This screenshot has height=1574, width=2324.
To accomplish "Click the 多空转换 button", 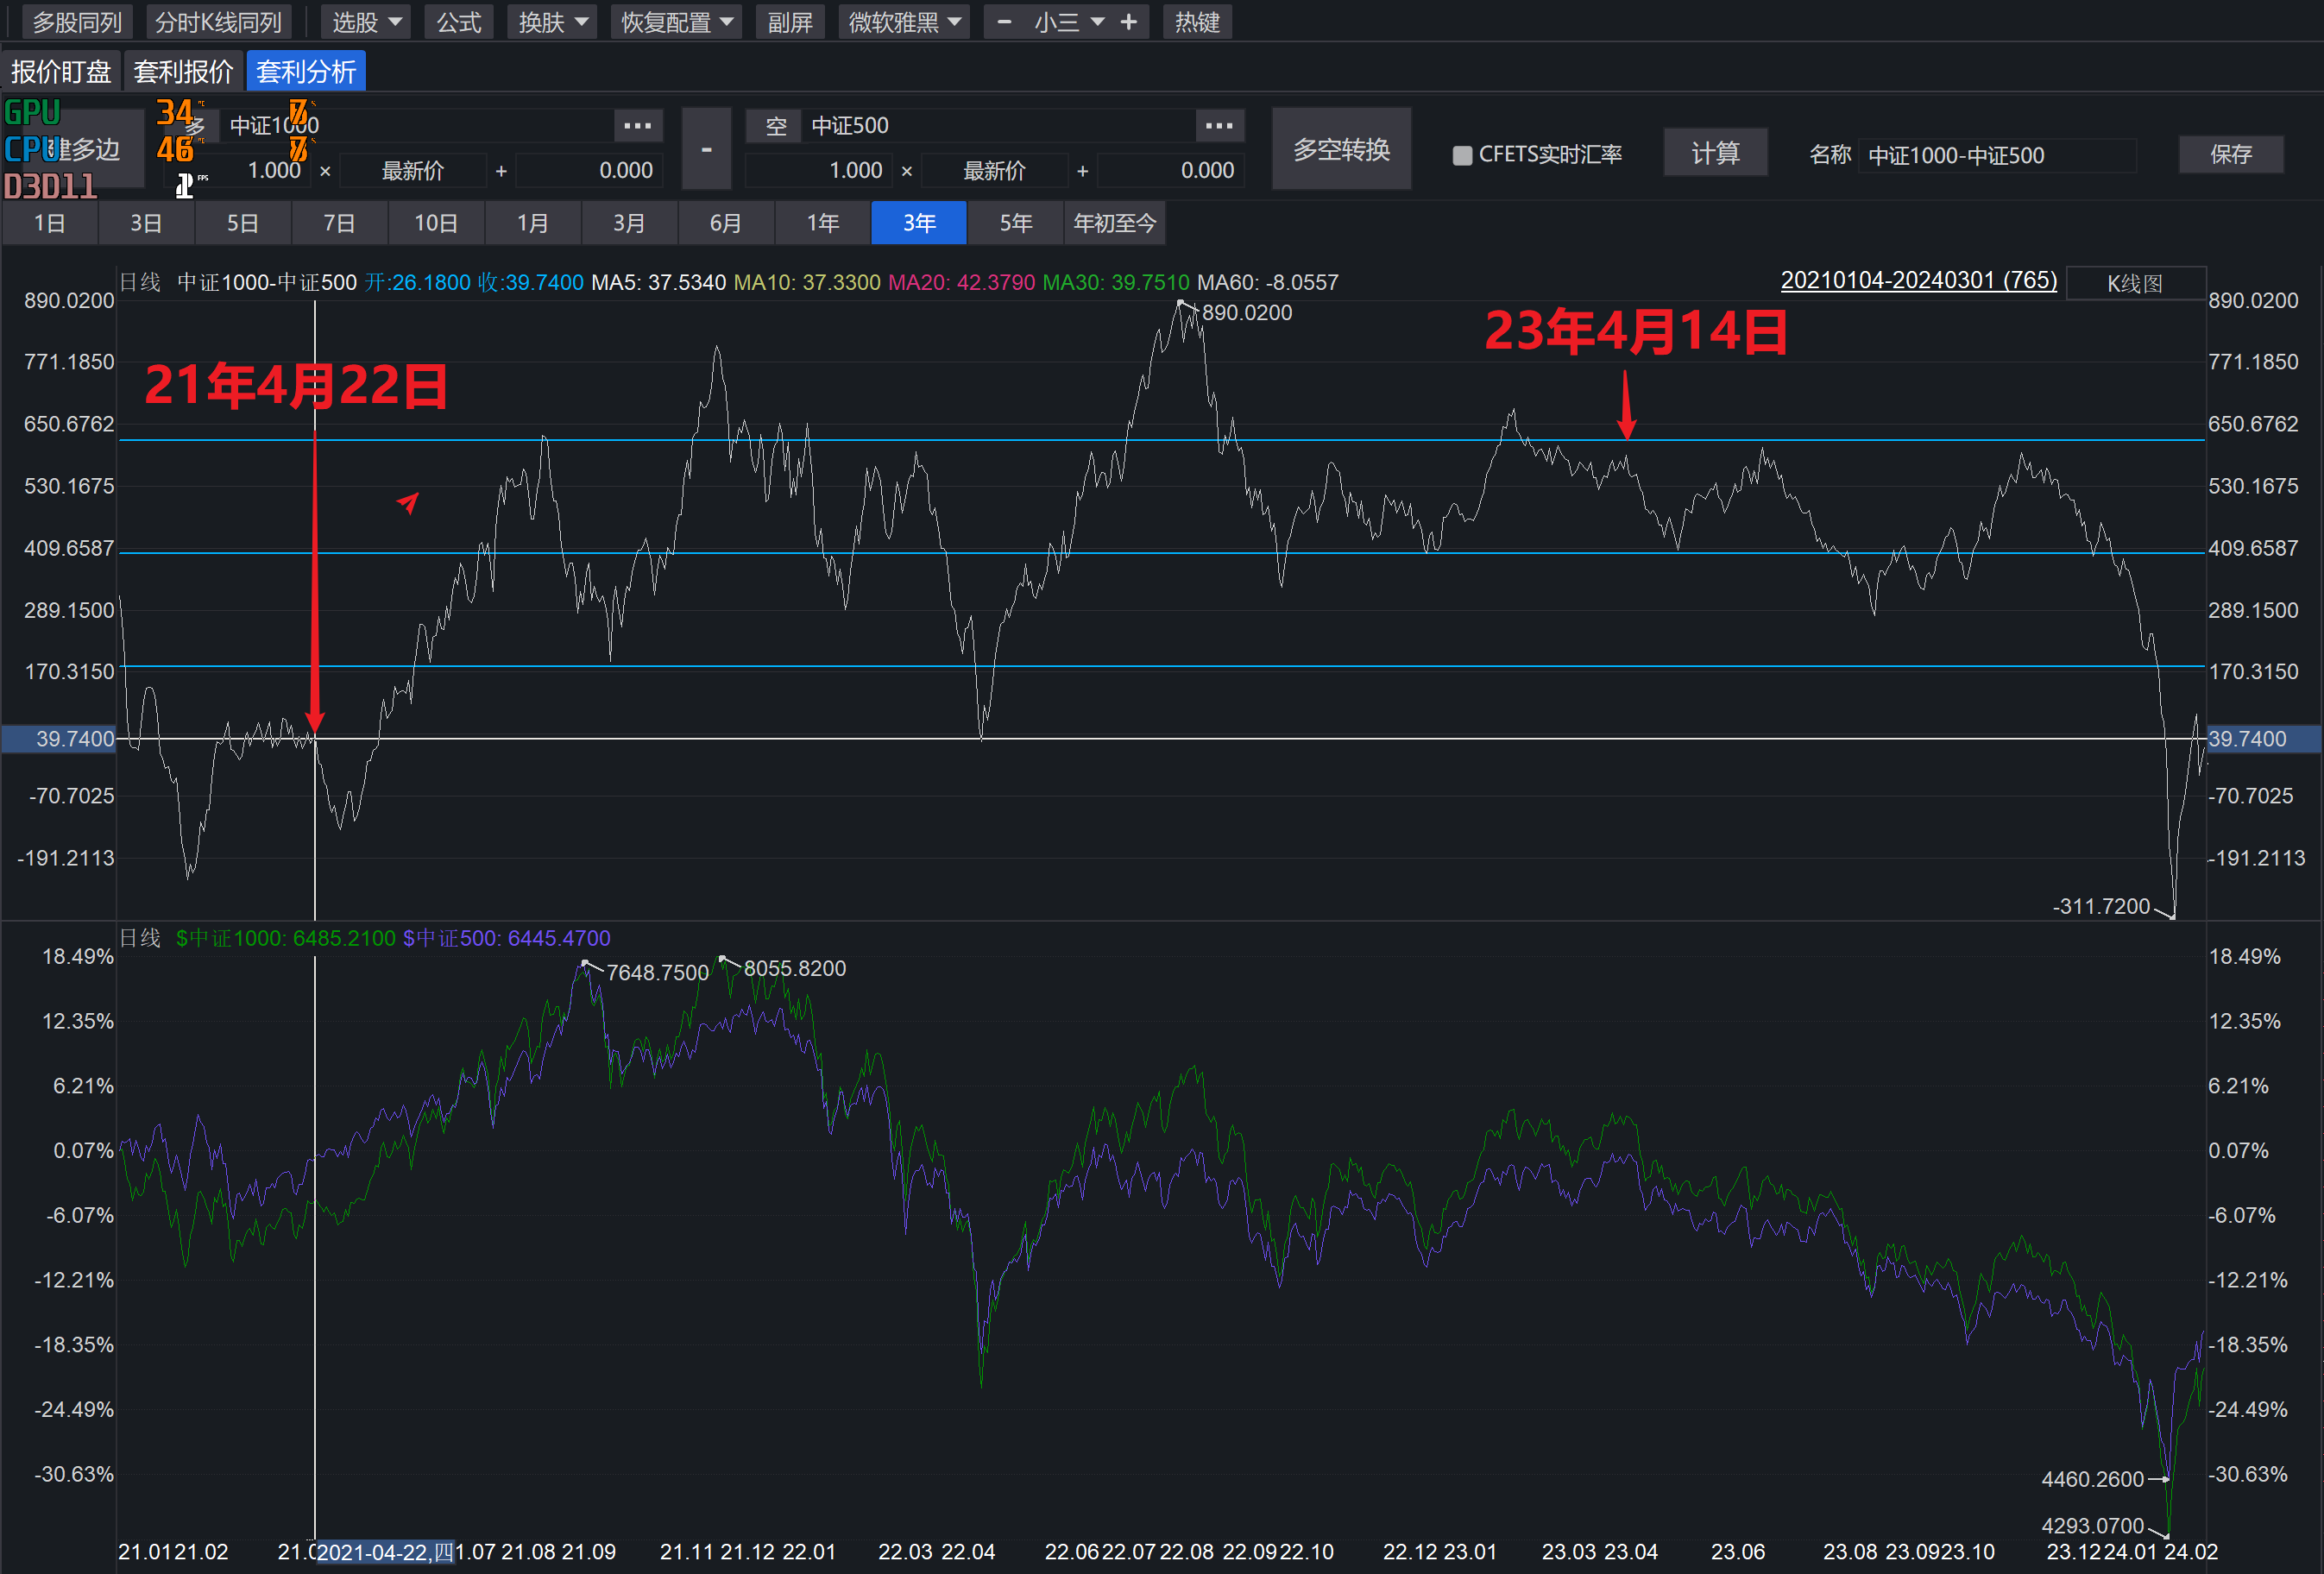I will point(1341,150).
